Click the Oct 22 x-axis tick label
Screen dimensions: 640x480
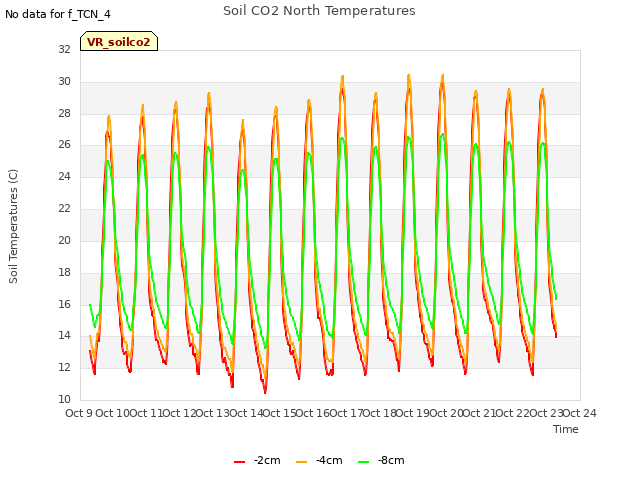tap(513, 413)
